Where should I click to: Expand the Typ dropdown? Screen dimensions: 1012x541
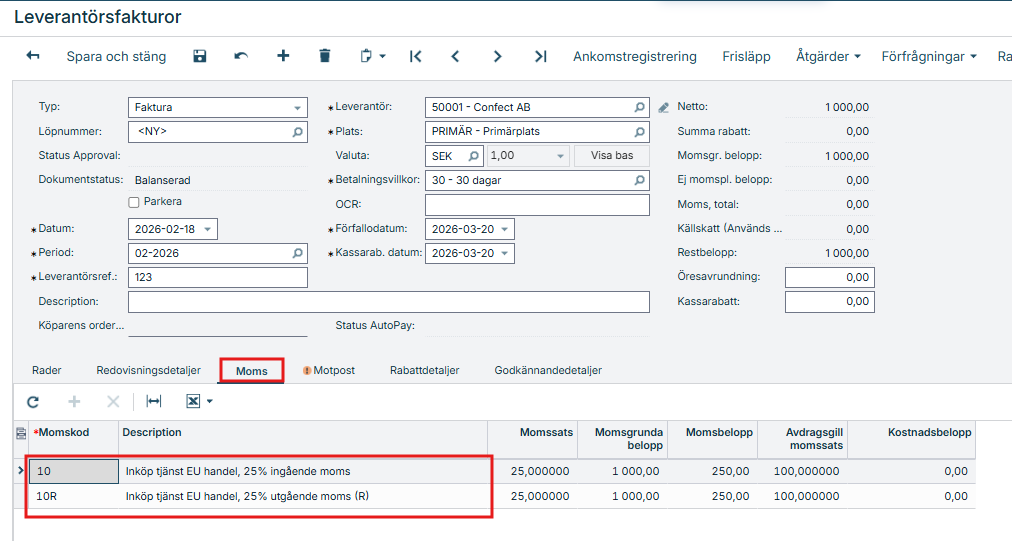(298, 108)
